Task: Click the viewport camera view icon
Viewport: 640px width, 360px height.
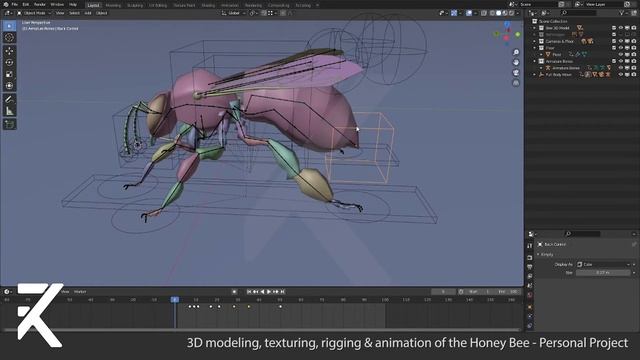Action: tap(516, 73)
